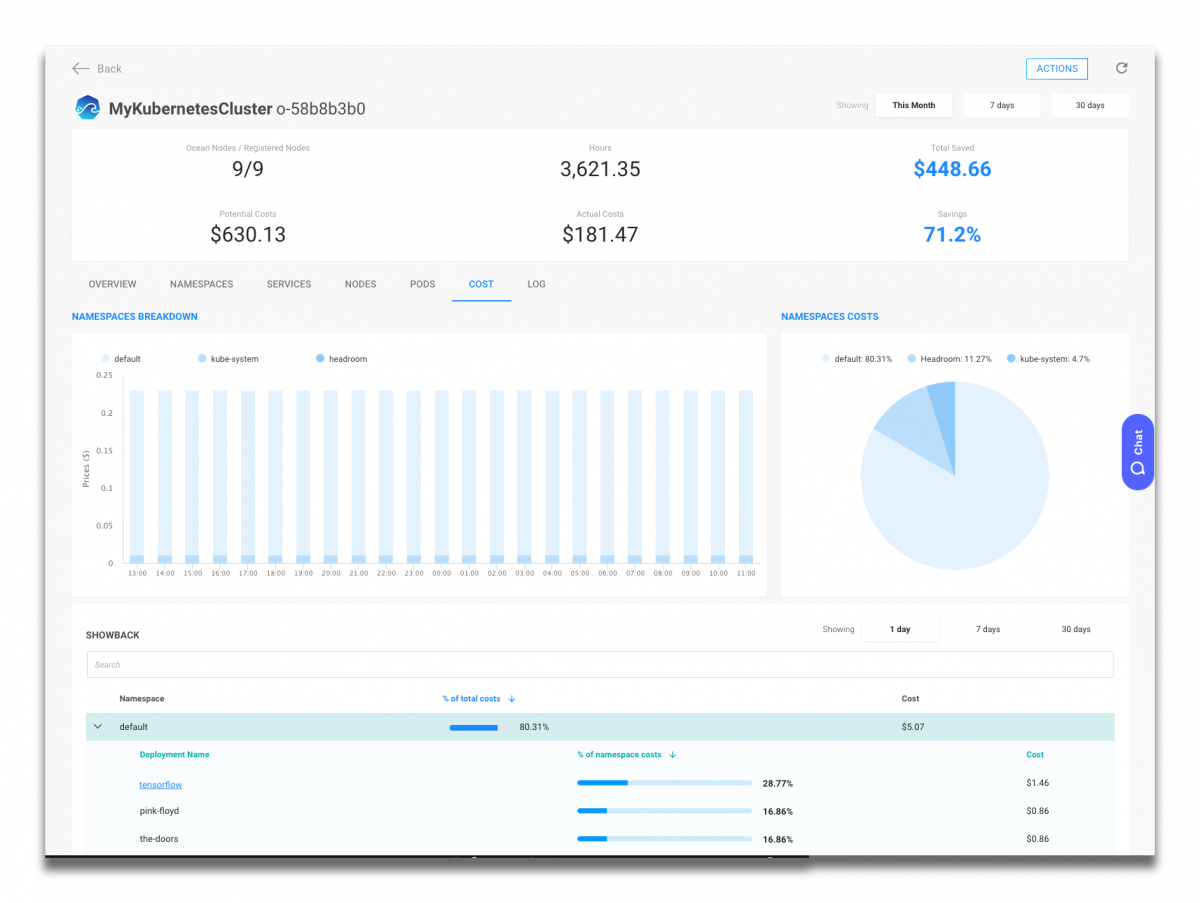Open the Chat bubble widget
1200x903 pixels.
pyautogui.click(x=1137, y=452)
